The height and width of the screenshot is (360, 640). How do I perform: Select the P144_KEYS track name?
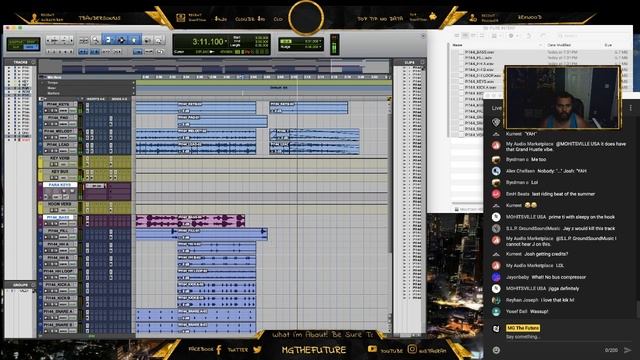pos(58,104)
